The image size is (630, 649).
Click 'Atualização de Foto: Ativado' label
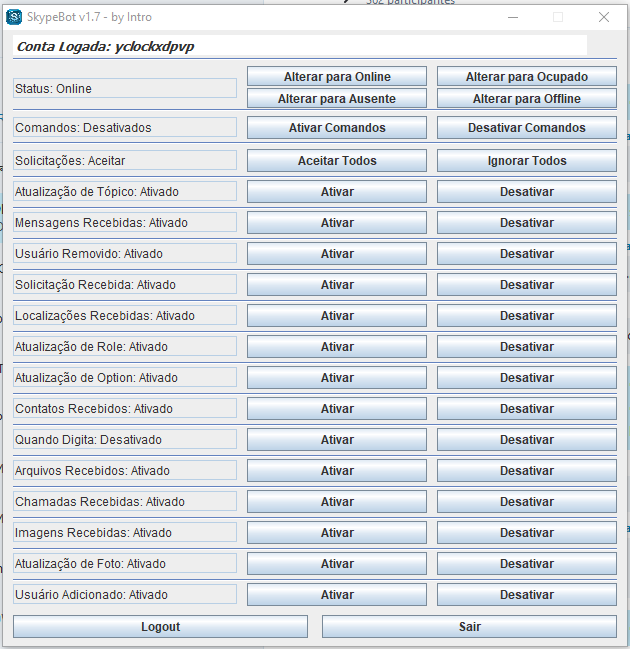point(125,563)
